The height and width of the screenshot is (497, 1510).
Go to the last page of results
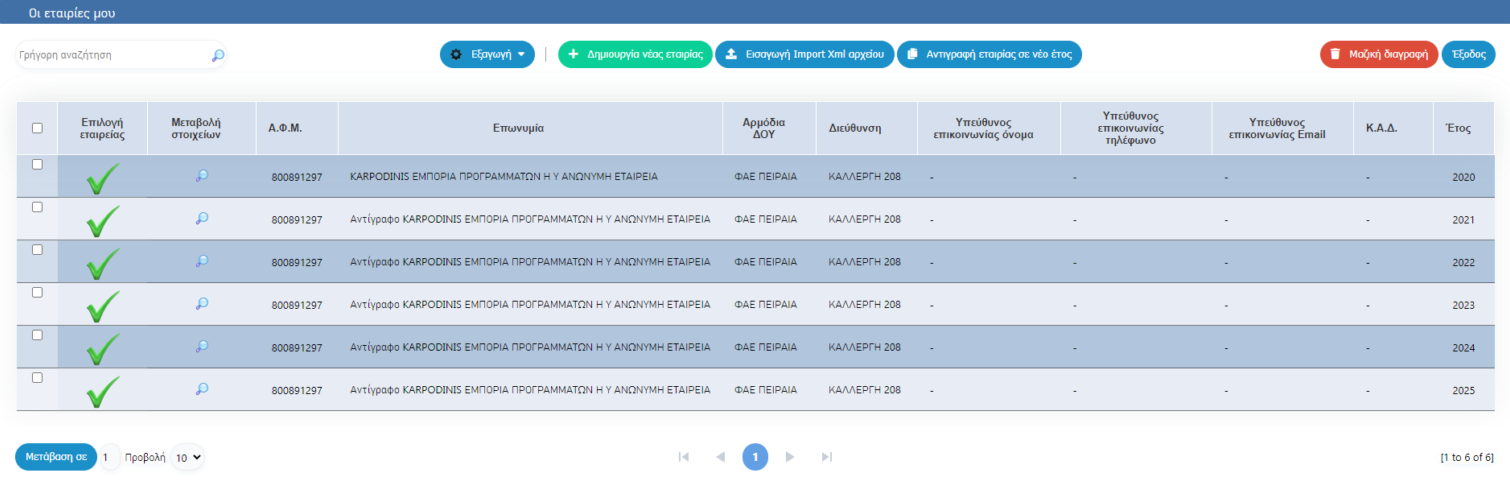pos(826,457)
